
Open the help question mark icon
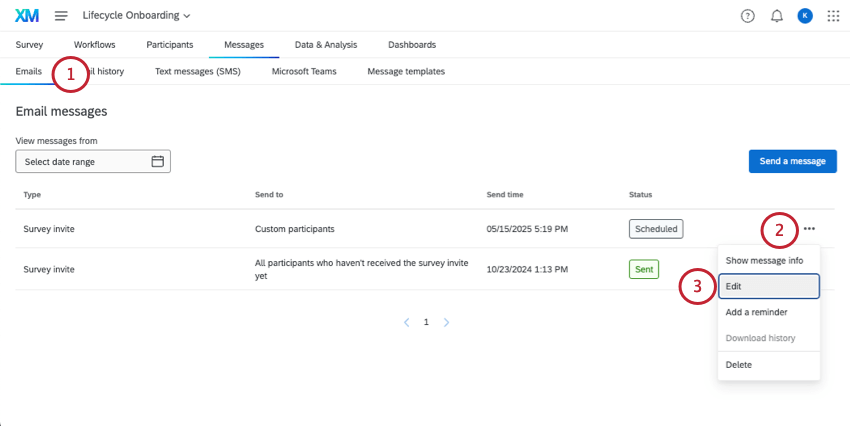point(747,16)
